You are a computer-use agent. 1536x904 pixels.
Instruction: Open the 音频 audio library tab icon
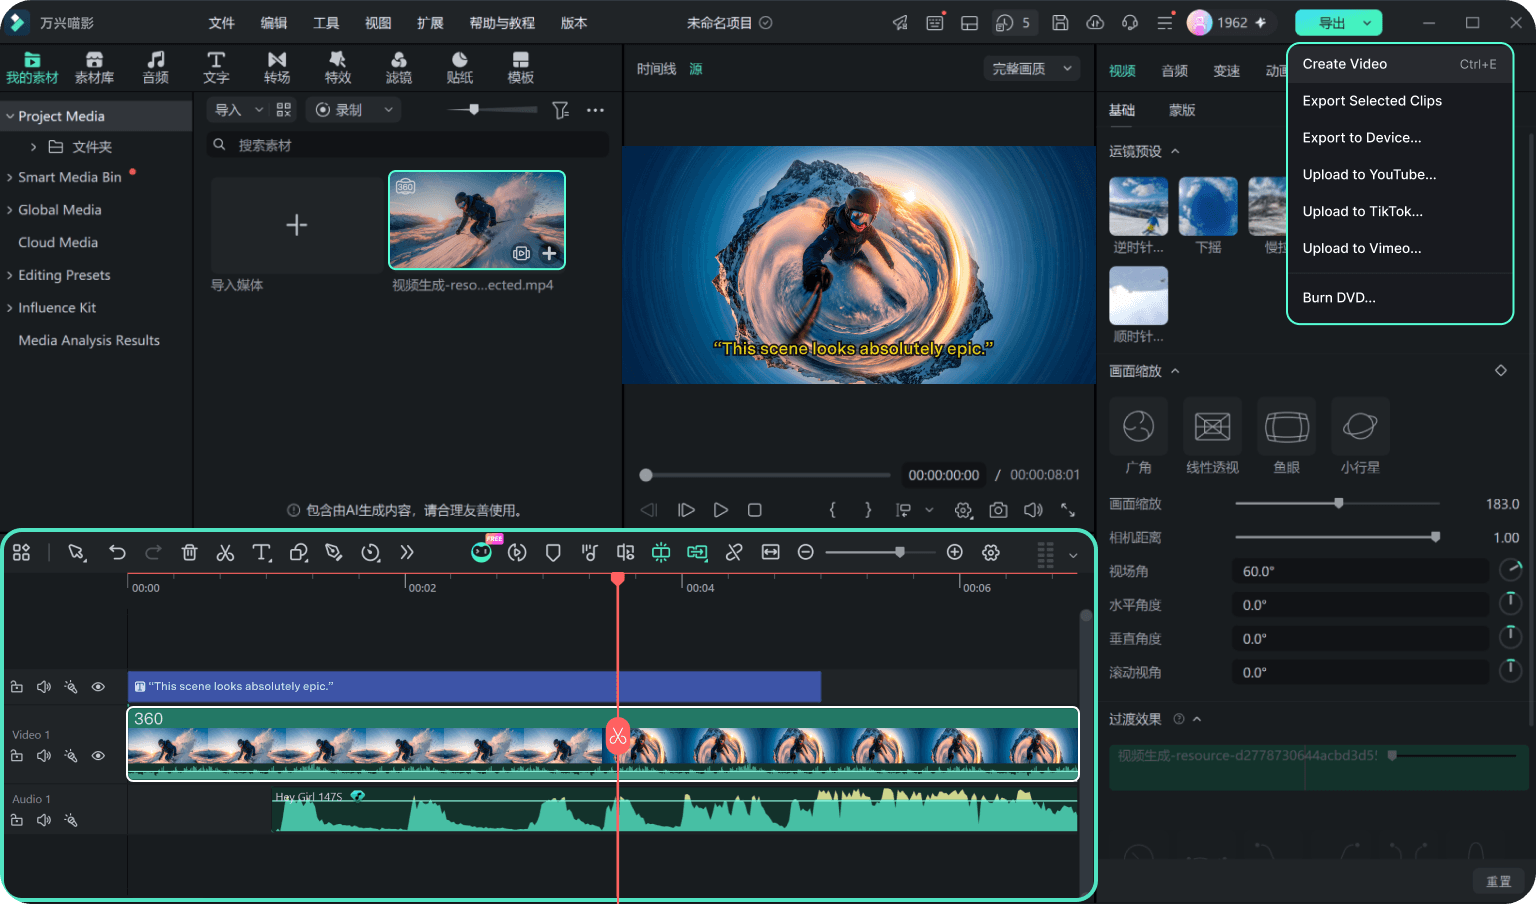pyautogui.click(x=155, y=67)
